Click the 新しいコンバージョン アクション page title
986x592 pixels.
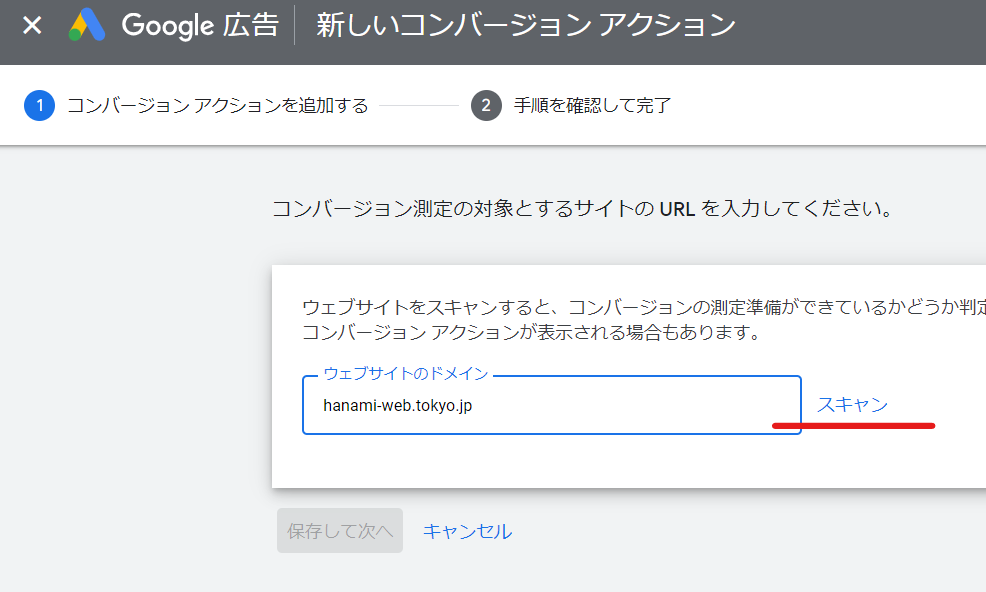pyautogui.click(x=526, y=25)
